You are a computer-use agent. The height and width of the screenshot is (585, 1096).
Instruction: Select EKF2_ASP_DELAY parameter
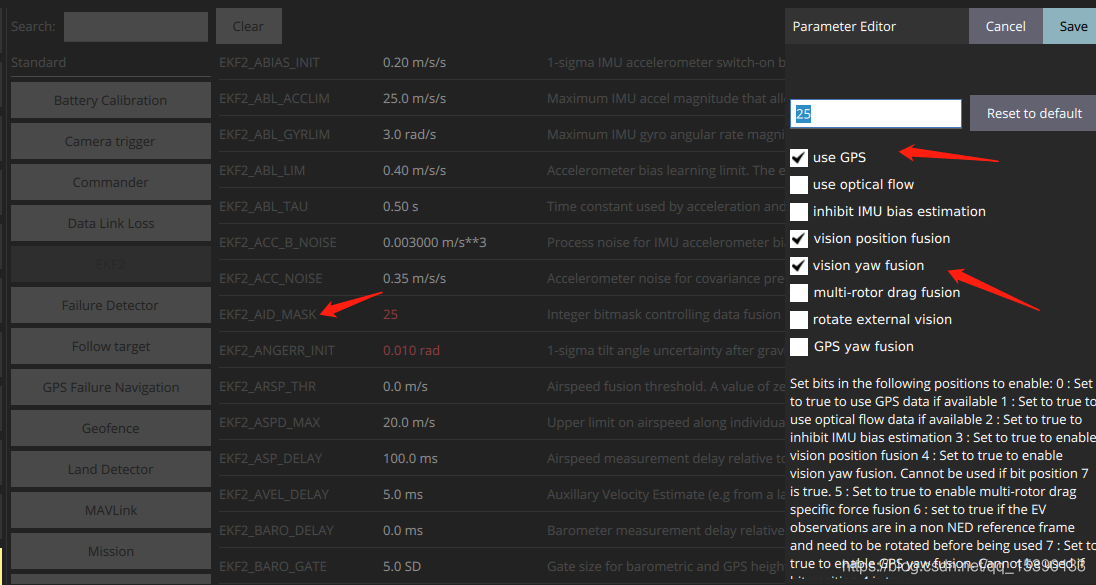pyautogui.click(x=500, y=458)
